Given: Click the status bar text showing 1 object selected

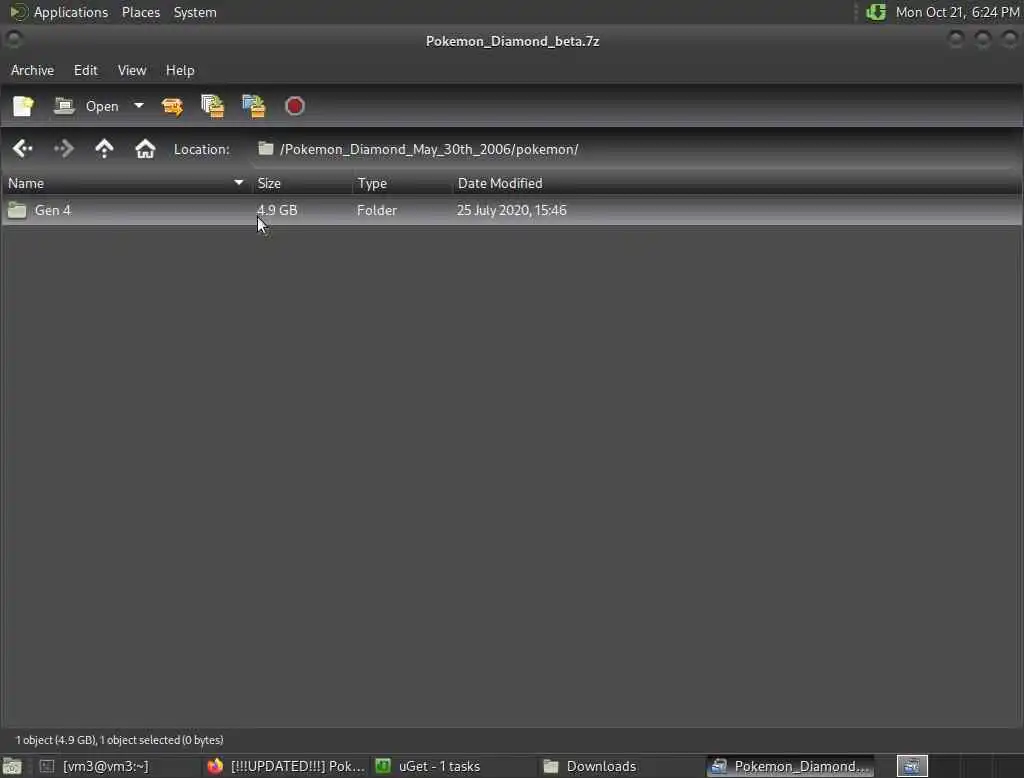Looking at the screenshot, I should (120, 740).
